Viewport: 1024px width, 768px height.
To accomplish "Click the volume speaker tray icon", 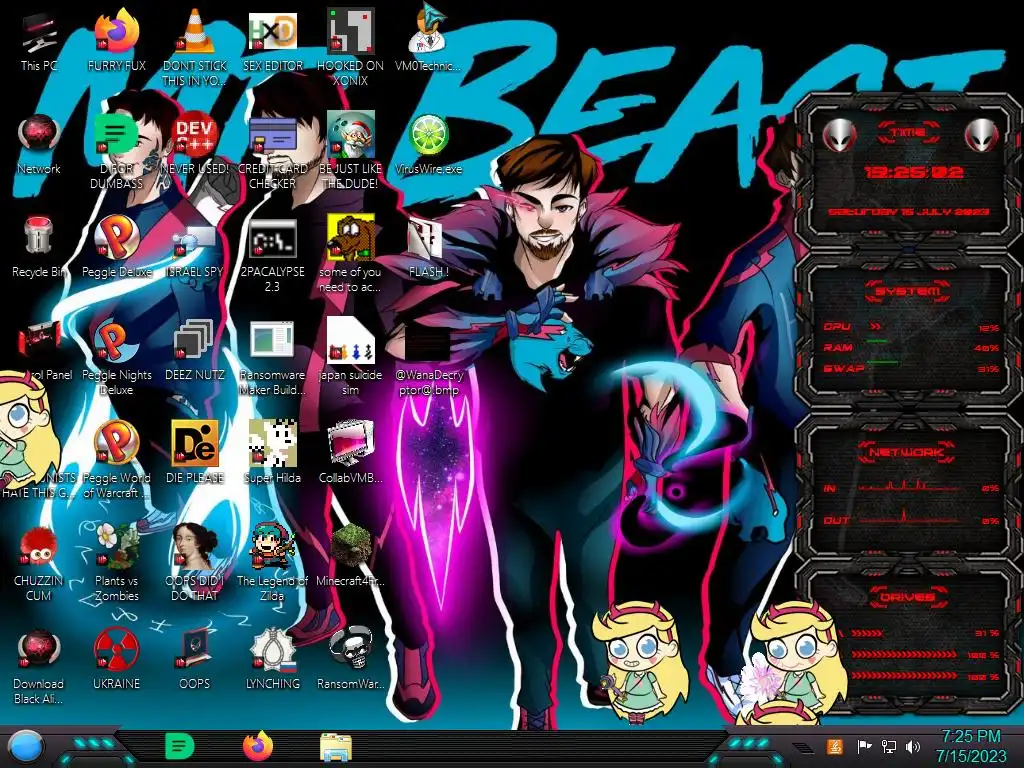I will [913, 746].
